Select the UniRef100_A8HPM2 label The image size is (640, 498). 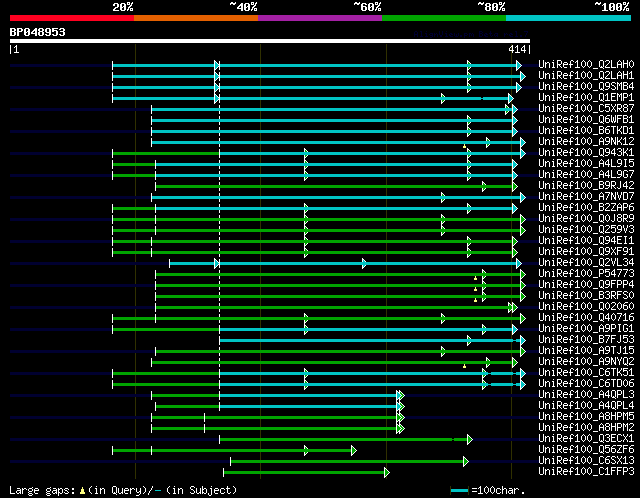[586, 428]
